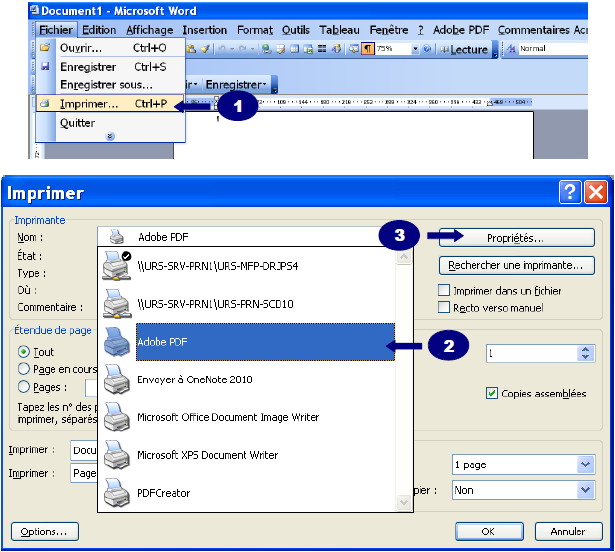Screen dimensions: 615x552
Task: Open the Format menu
Action: point(255,30)
